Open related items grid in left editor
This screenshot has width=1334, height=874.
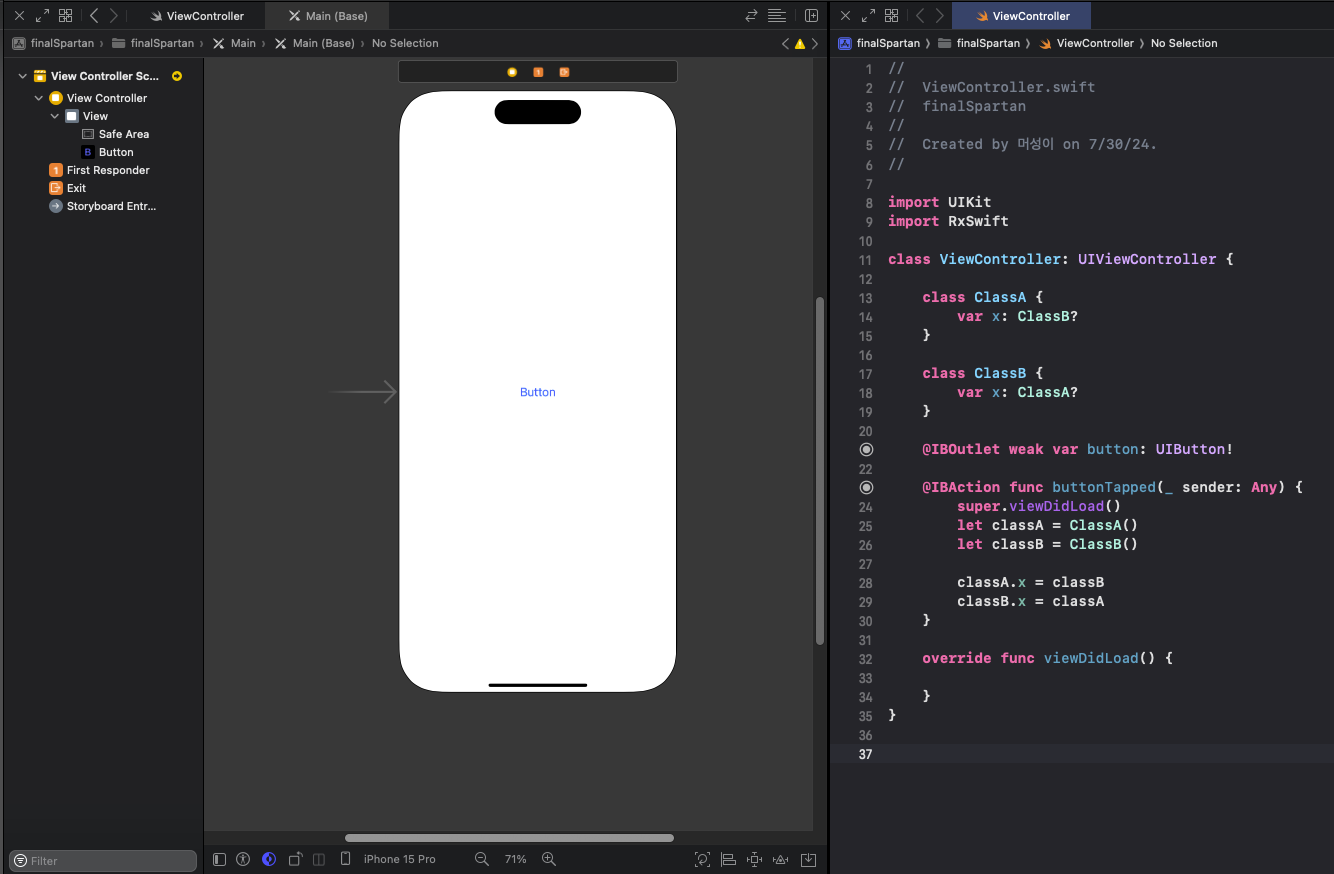(x=65, y=16)
